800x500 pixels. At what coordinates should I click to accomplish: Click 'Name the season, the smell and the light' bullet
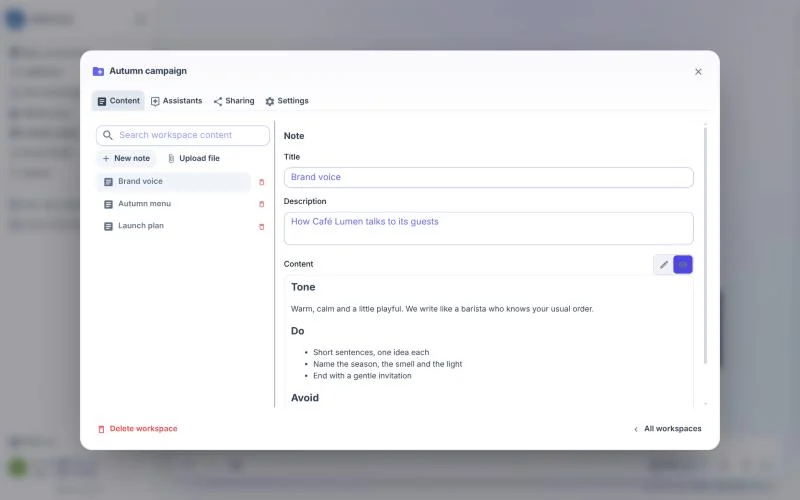click(387, 364)
